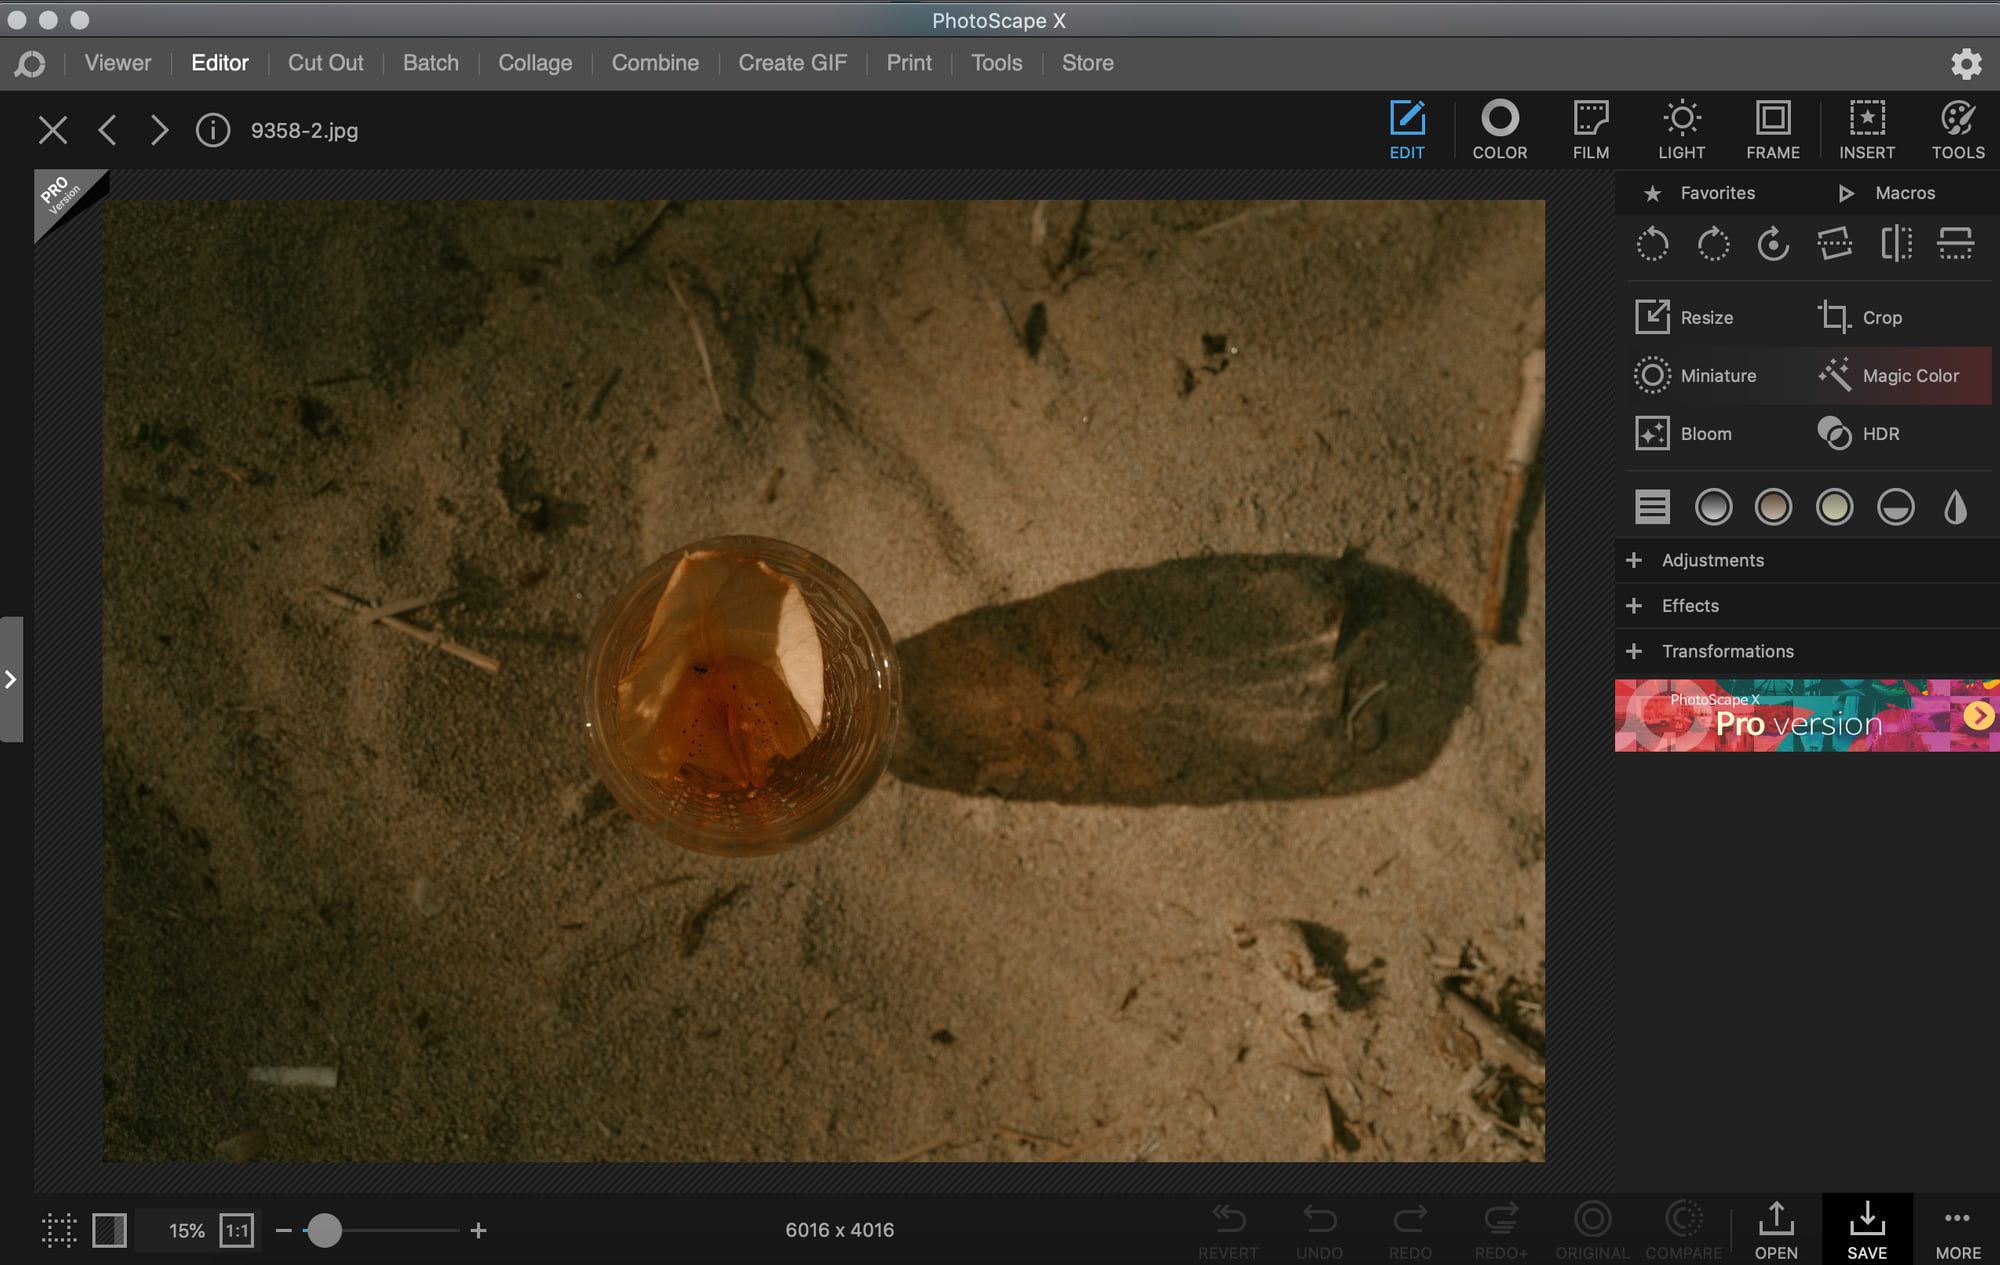Open the Resize tool
The image size is (2000, 1265).
pos(1685,318)
